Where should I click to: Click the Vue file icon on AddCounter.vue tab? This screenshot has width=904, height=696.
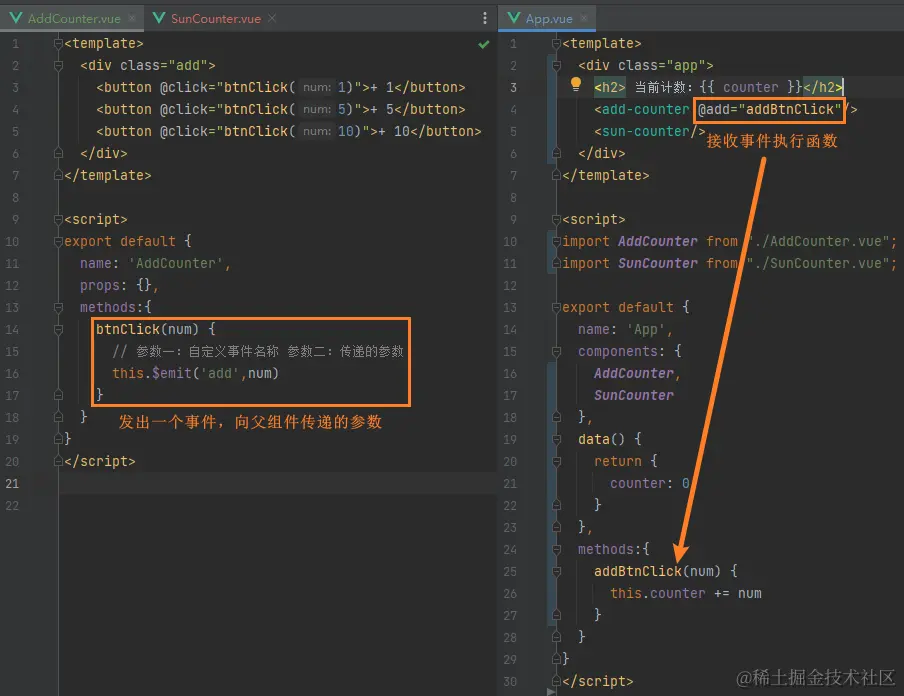point(16,18)
